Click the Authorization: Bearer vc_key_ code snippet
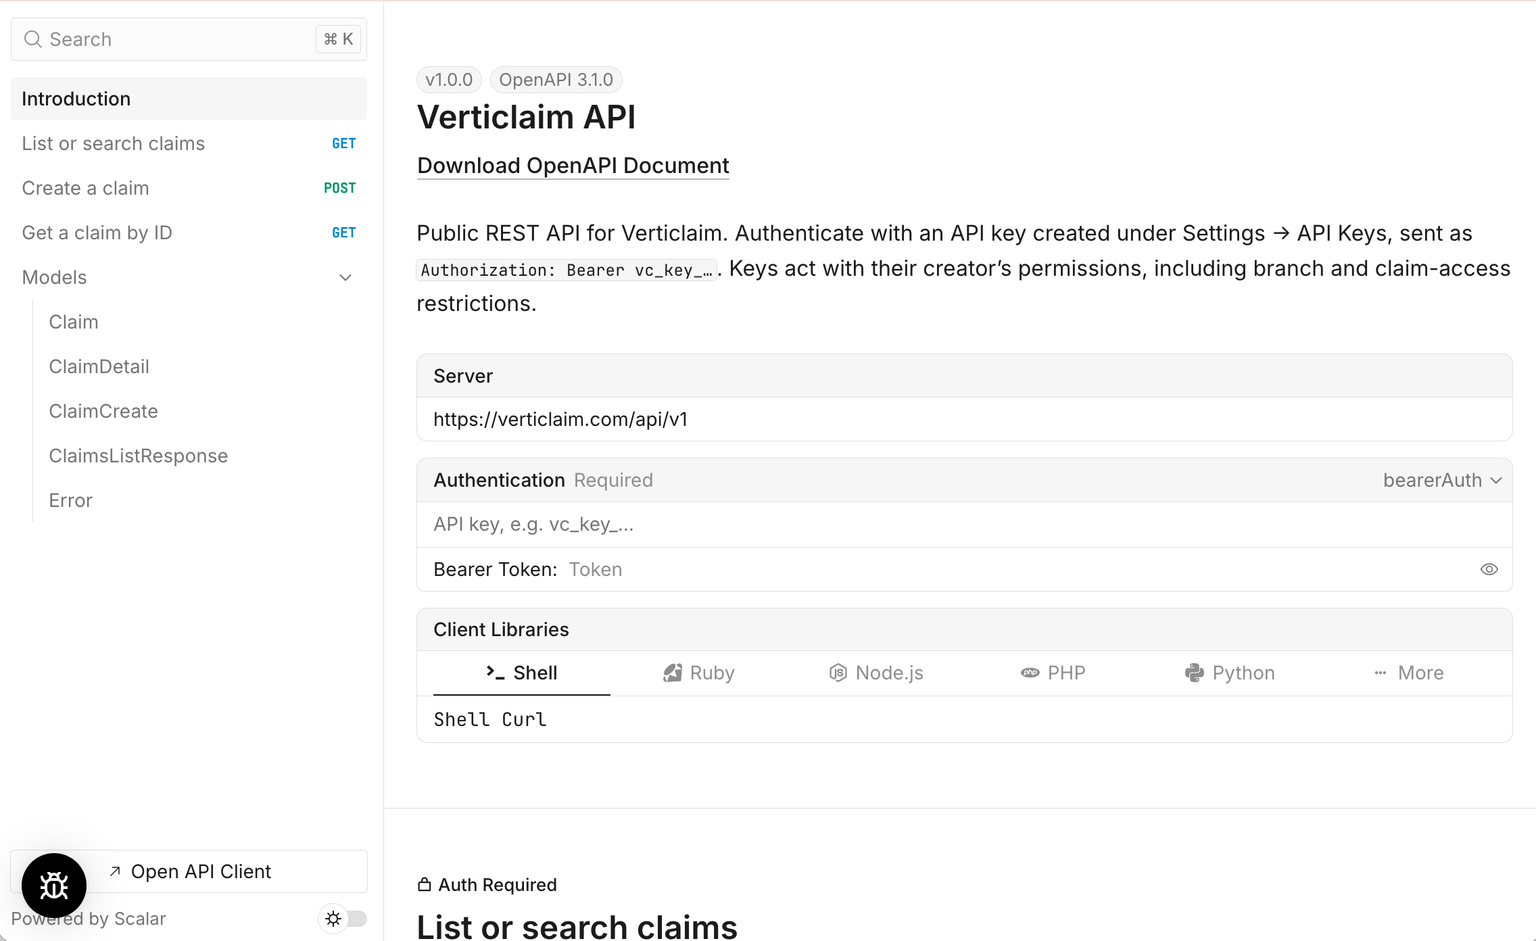 [x=567, y=270]
